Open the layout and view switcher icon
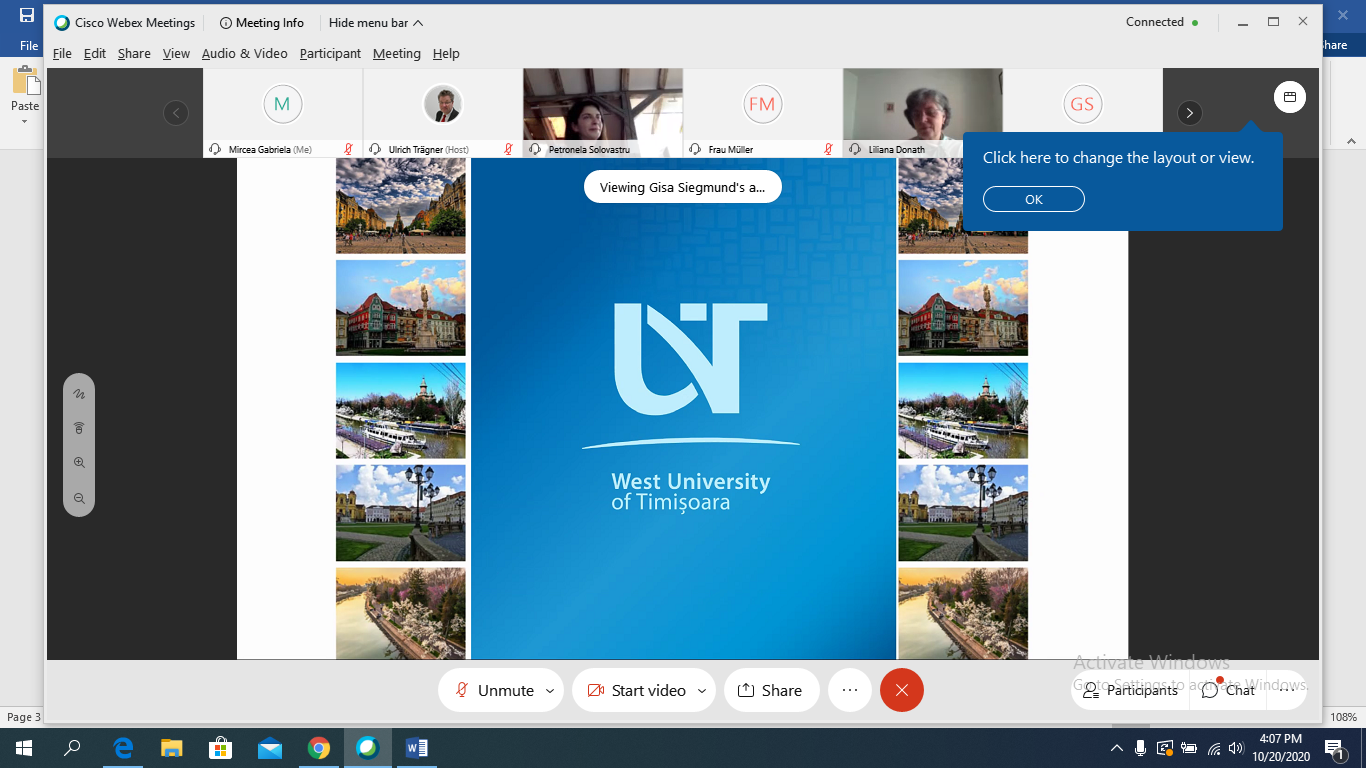 [1290, 97]
